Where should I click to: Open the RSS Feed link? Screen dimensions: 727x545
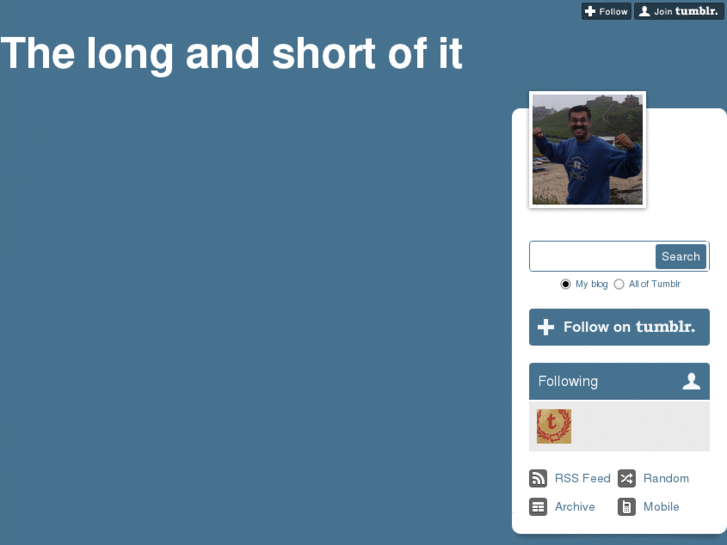(x=583, y=478)
